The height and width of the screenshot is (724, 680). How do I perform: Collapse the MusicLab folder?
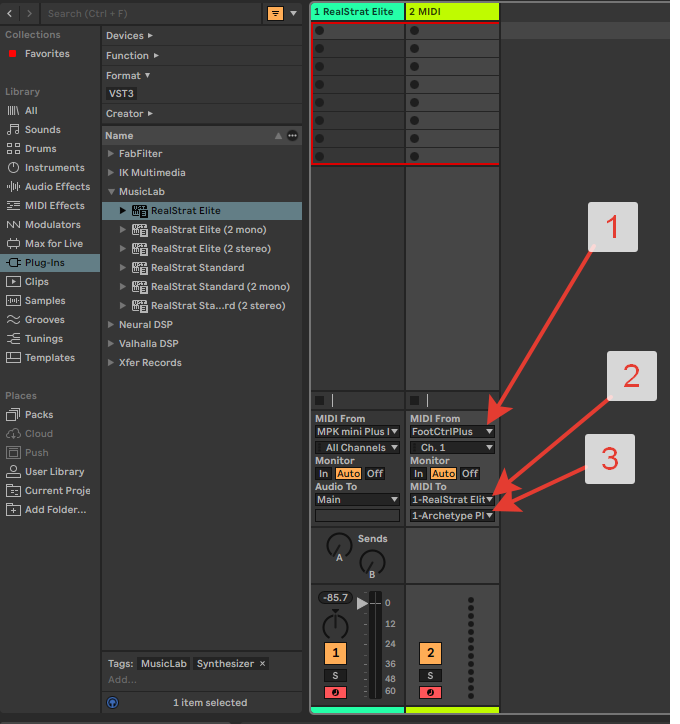point(111,191)
